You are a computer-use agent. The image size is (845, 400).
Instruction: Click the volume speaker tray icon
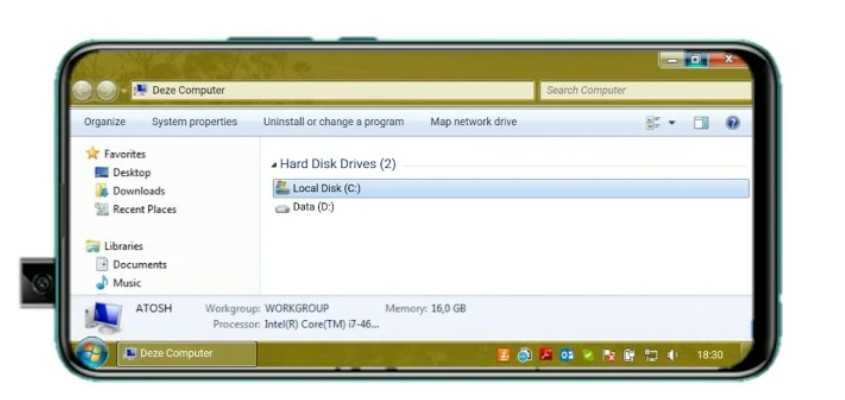(x=671, y=355)
